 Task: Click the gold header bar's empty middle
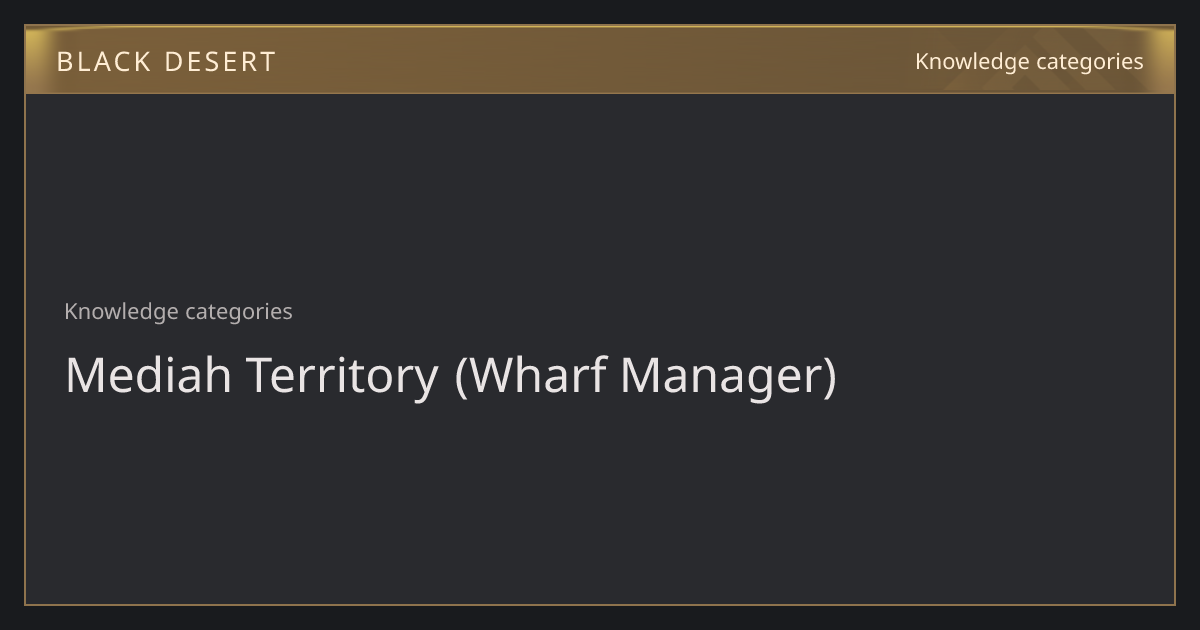point(600,60)
